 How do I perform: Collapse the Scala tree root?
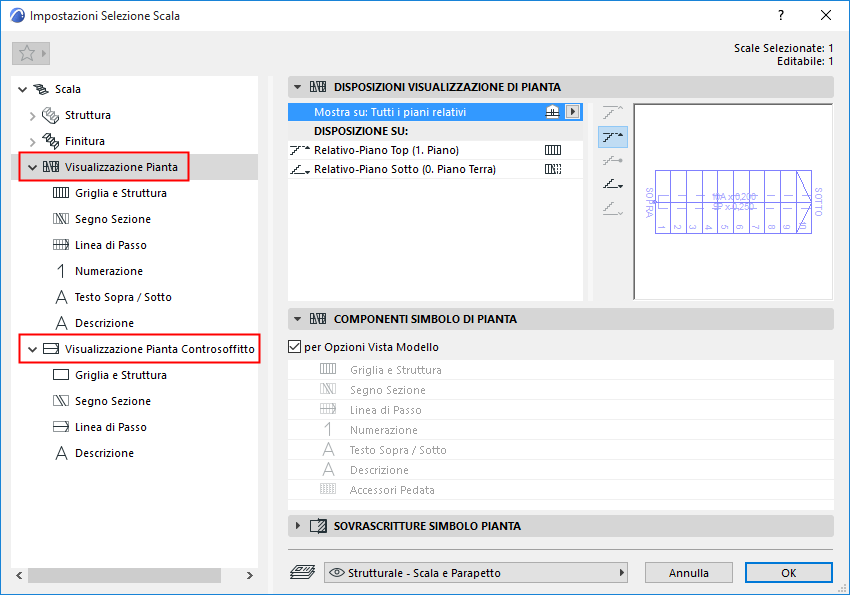click(x=22, y=89)
